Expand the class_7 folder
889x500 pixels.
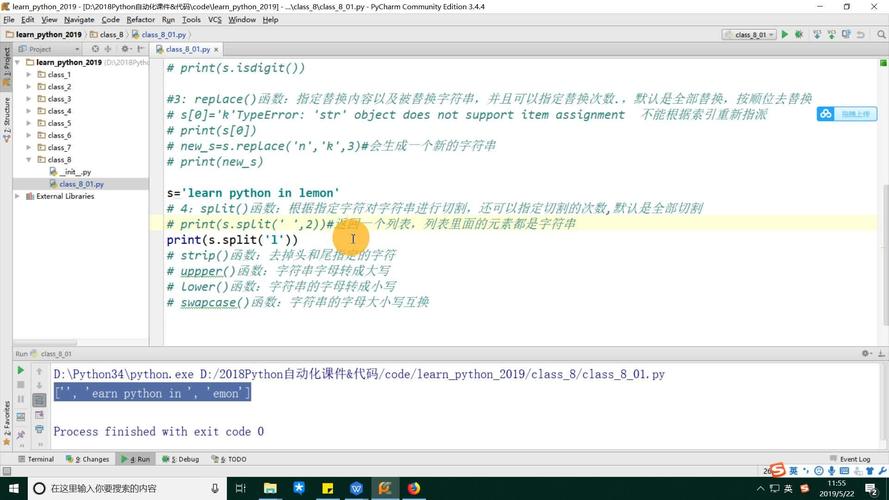coord(29,147)
